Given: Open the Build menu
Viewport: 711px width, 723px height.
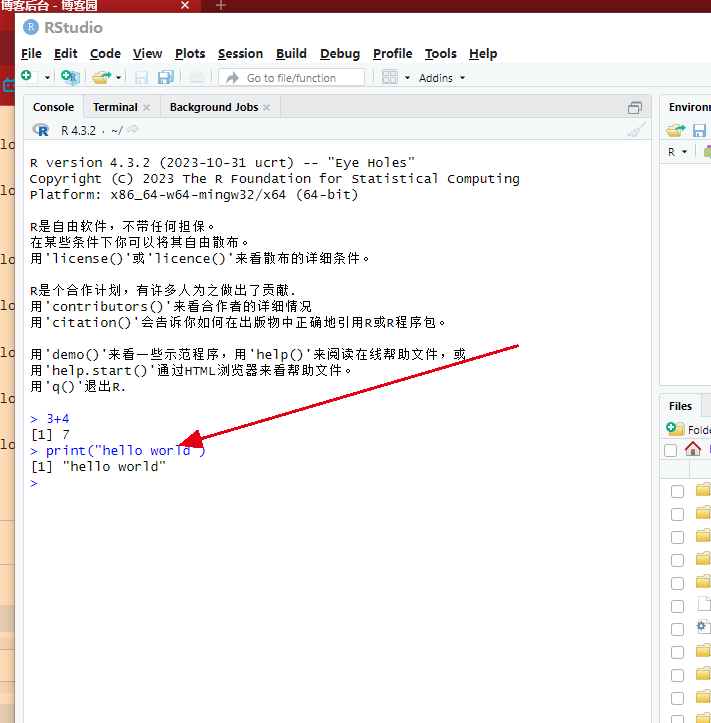Looking at the screenshot, I should click(291, 53).
